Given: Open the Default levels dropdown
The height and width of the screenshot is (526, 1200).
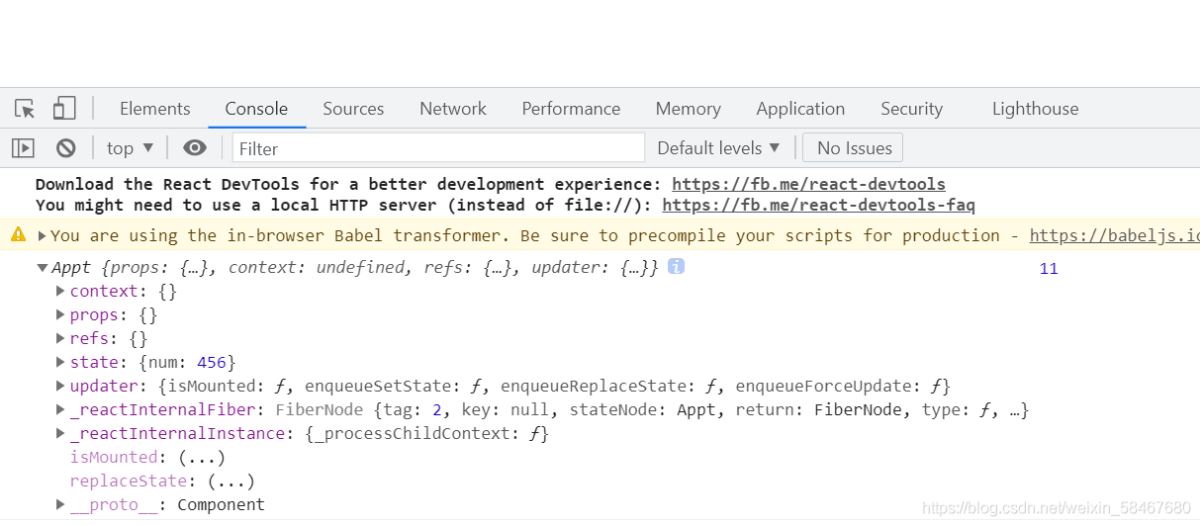Looking at the screenshot, I should pos(718,148).
